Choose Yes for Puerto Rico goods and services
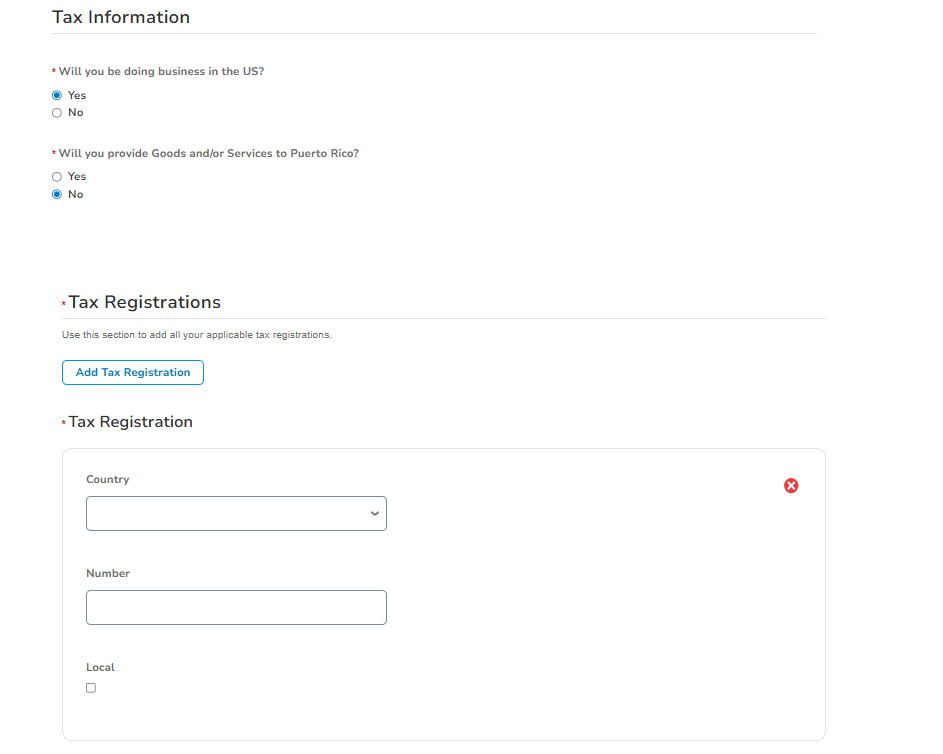The image size is (943, 754). click(x=57, y=177)
